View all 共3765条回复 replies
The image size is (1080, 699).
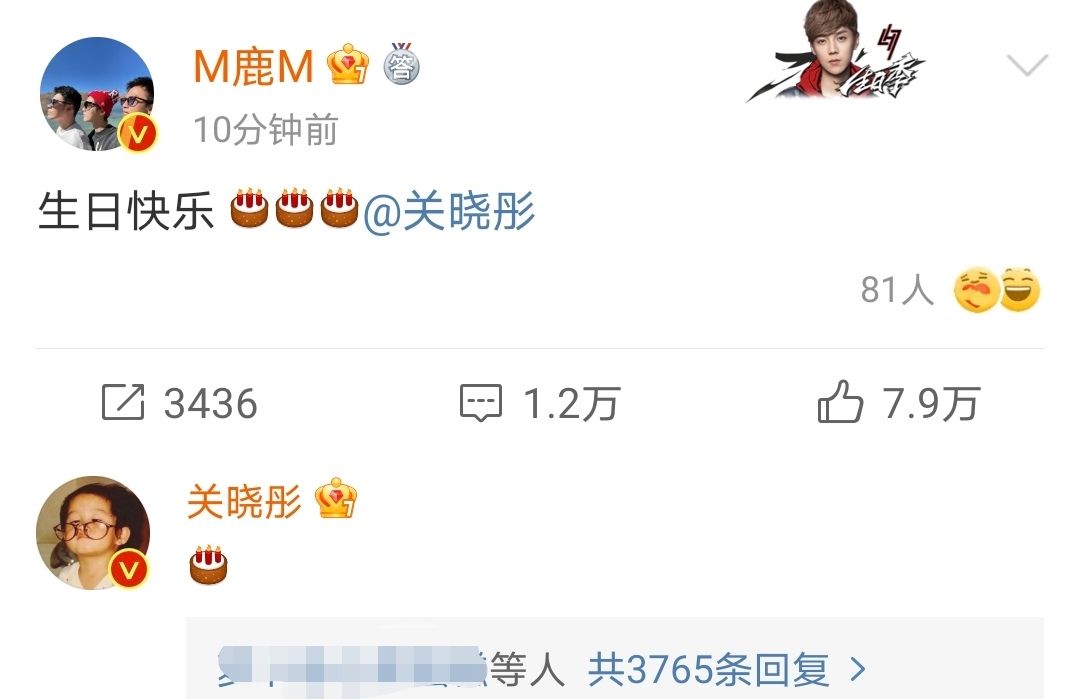point(709,669)
